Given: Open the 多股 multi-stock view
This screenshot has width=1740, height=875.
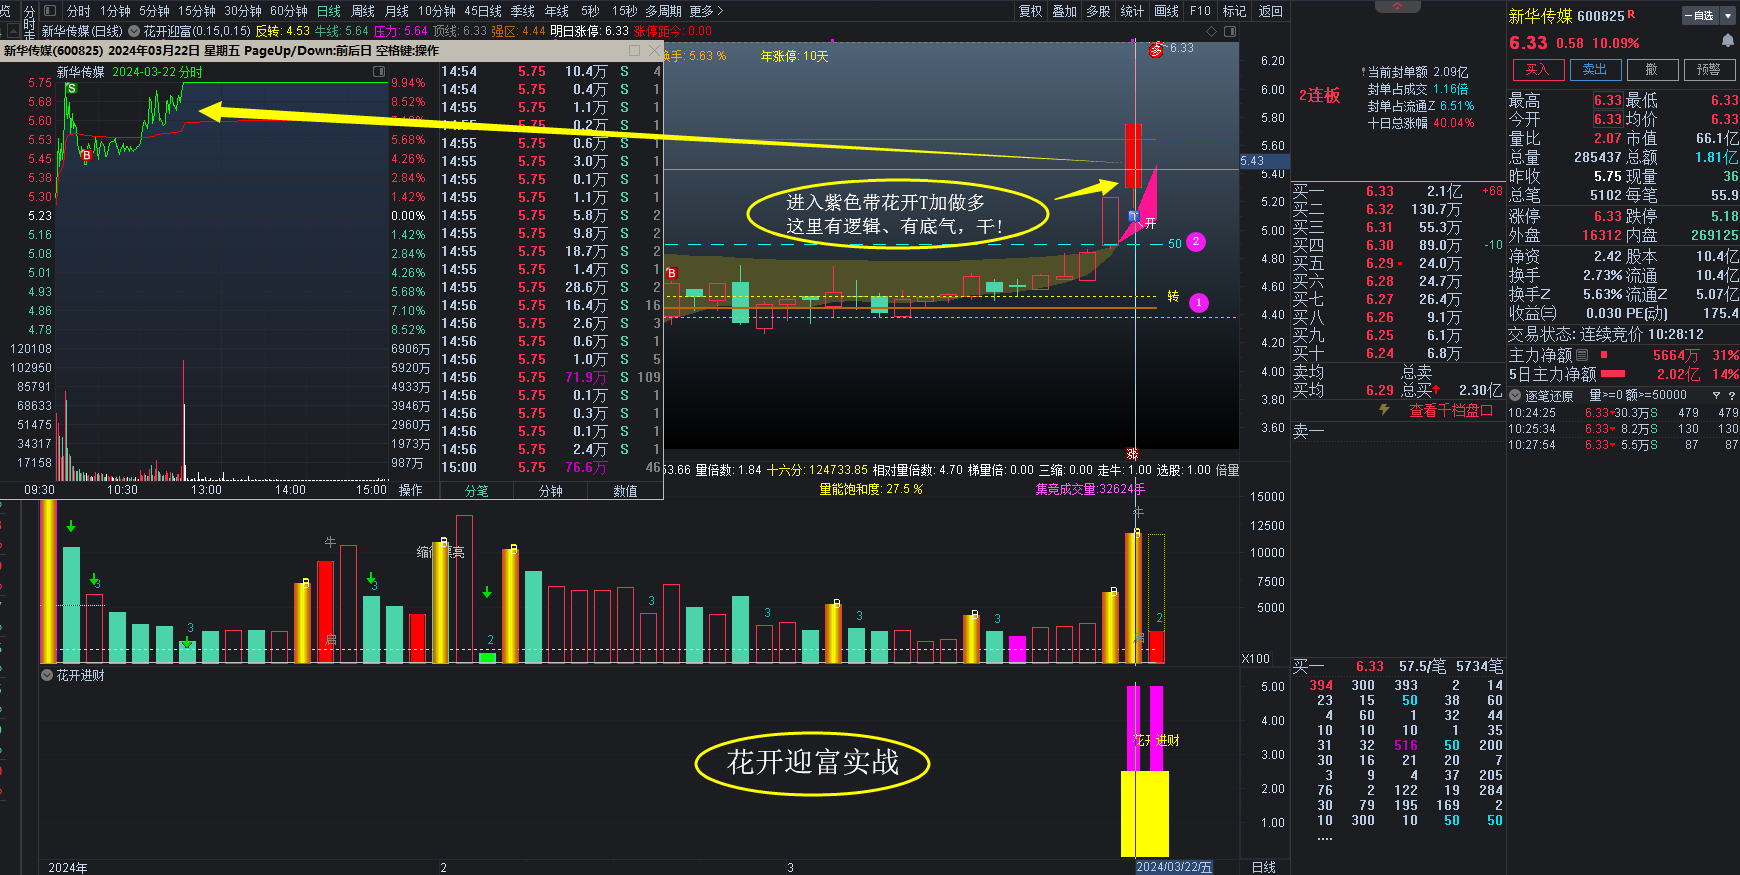Looking at the screenshot, I should [x=1099, y=11].
